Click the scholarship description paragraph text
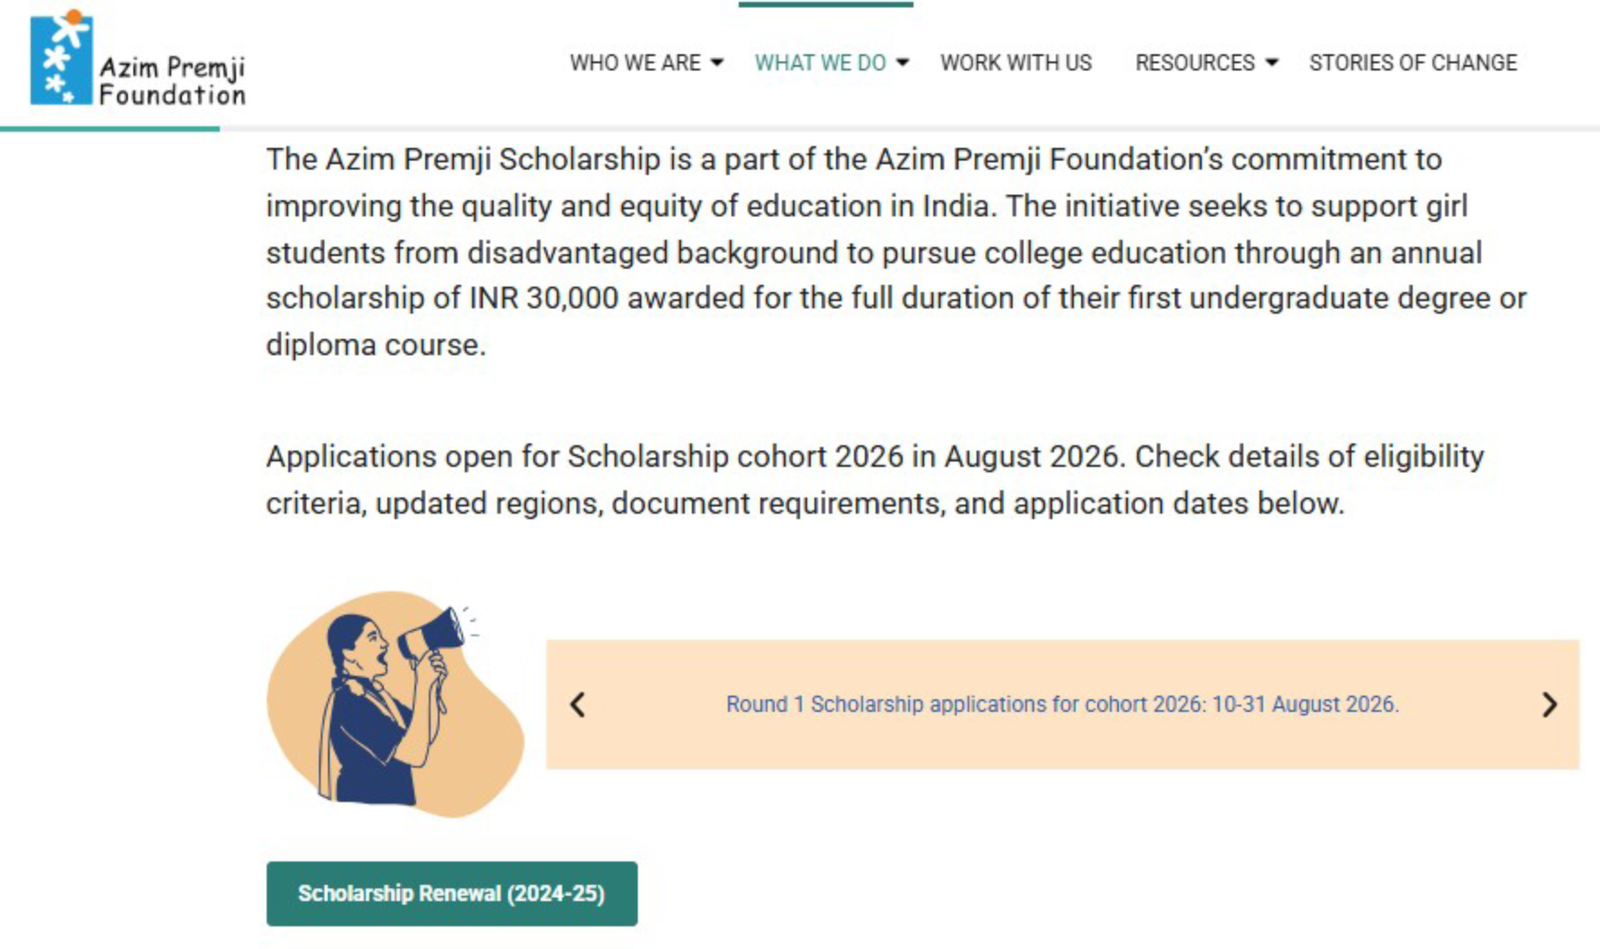The height and width of the screenshot is (949, 1600). coord(896,252)
